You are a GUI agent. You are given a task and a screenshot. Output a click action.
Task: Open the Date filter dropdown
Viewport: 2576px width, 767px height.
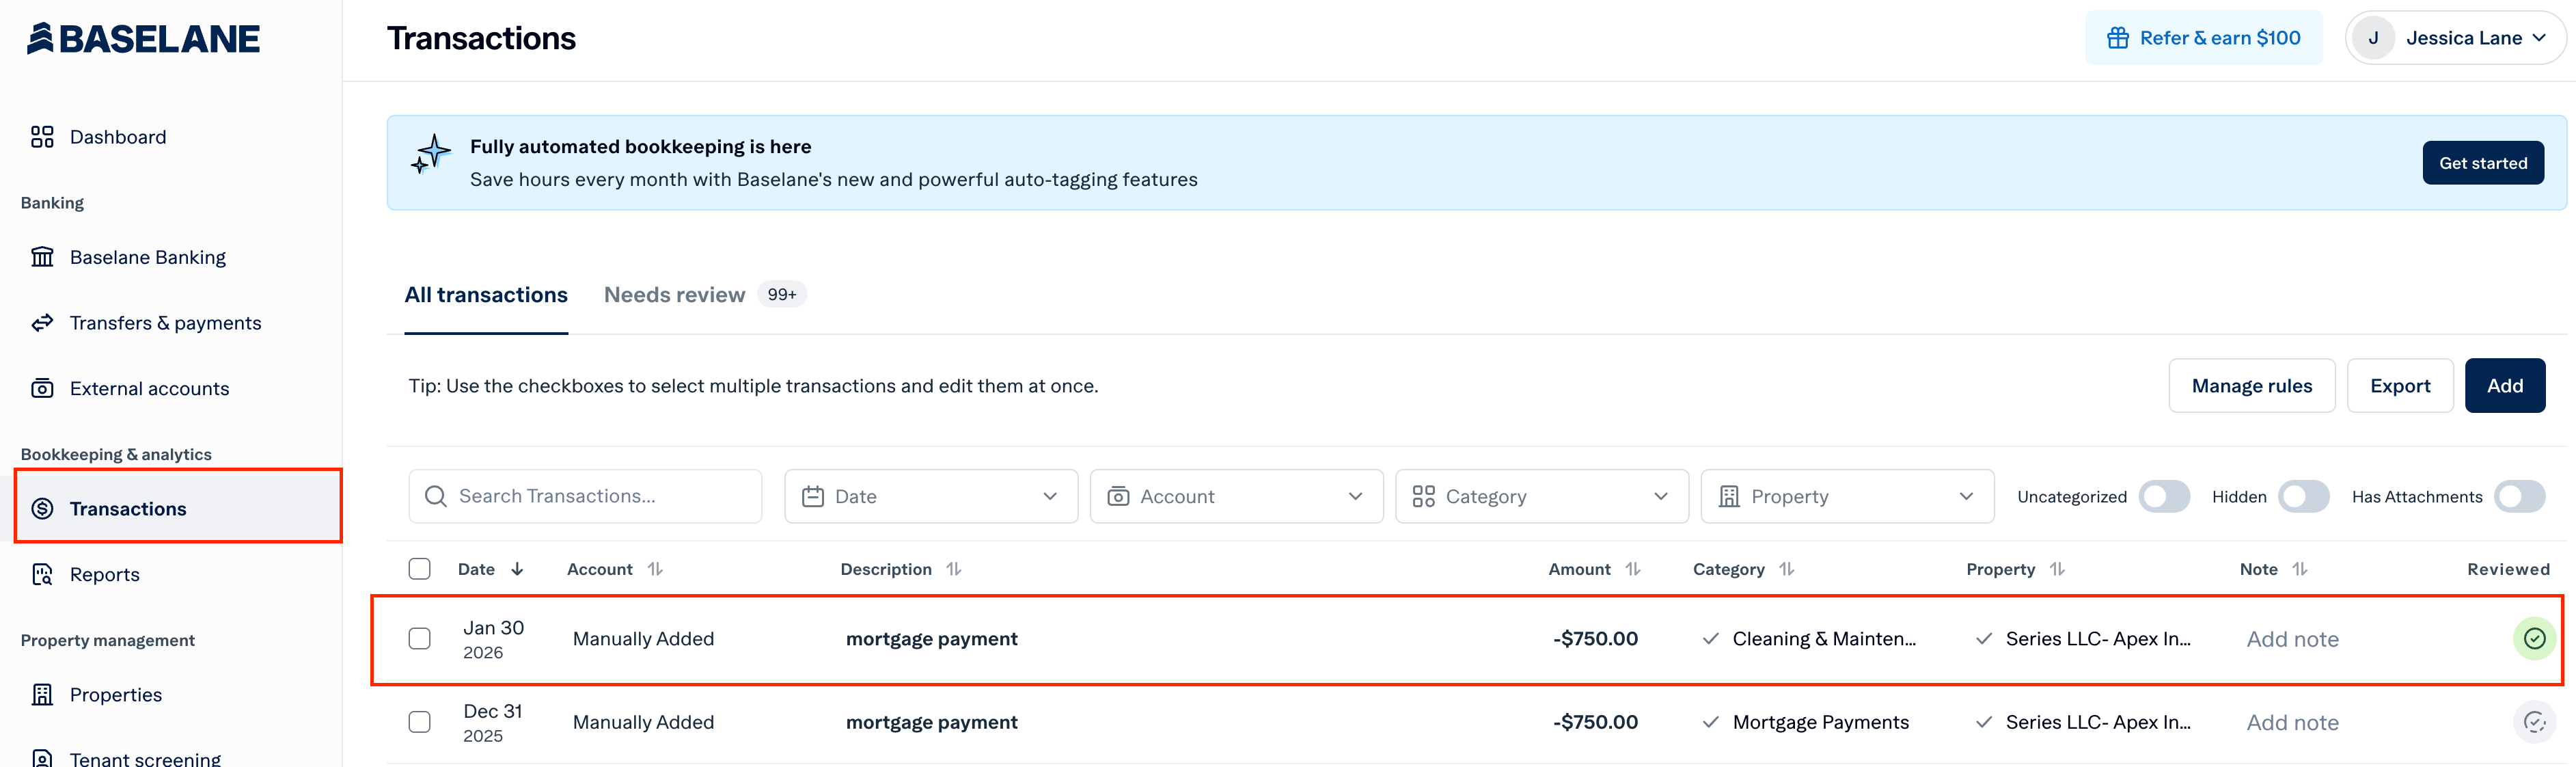(x=929, y=495)
